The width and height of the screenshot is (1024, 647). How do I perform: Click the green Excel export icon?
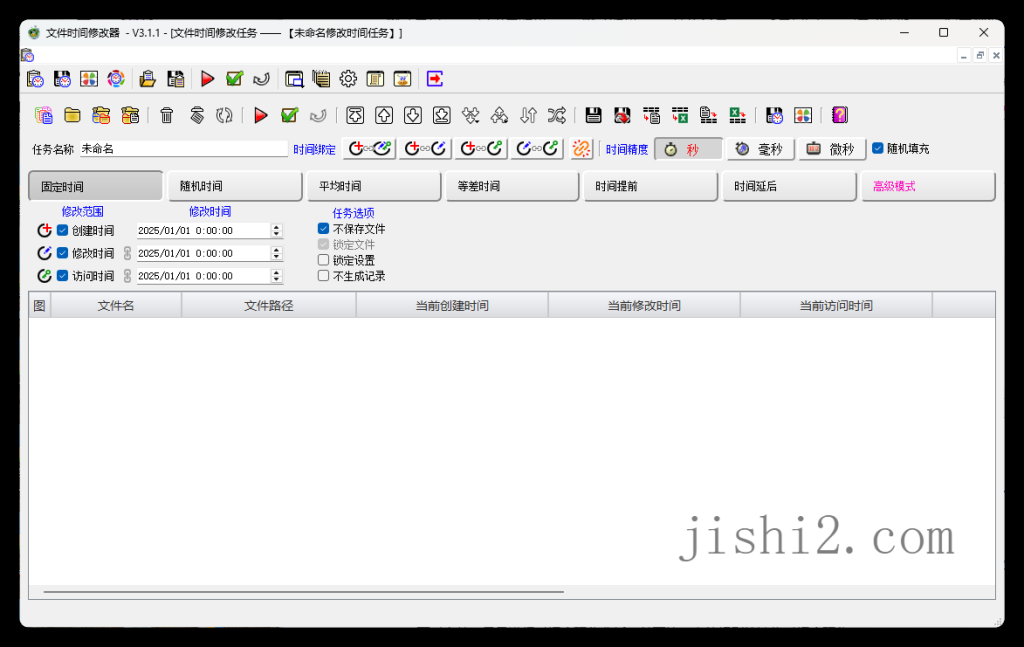point(737,116)
